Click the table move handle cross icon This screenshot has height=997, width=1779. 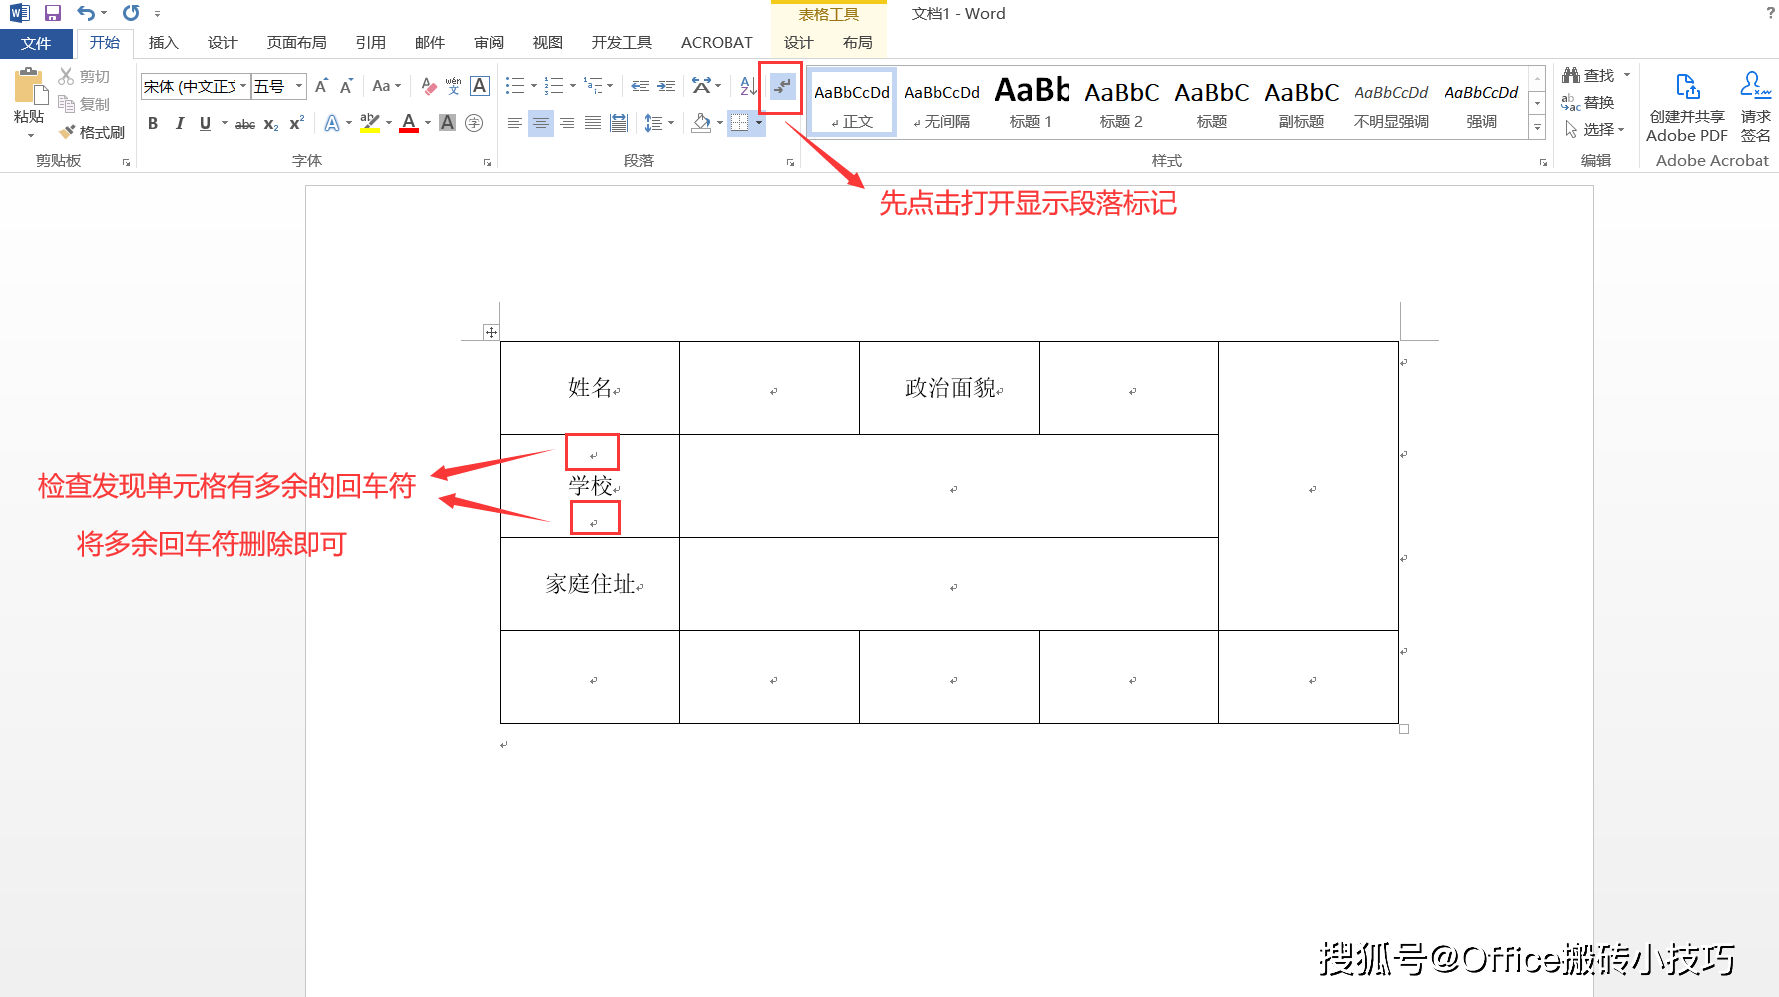click(x=491, y=332)
